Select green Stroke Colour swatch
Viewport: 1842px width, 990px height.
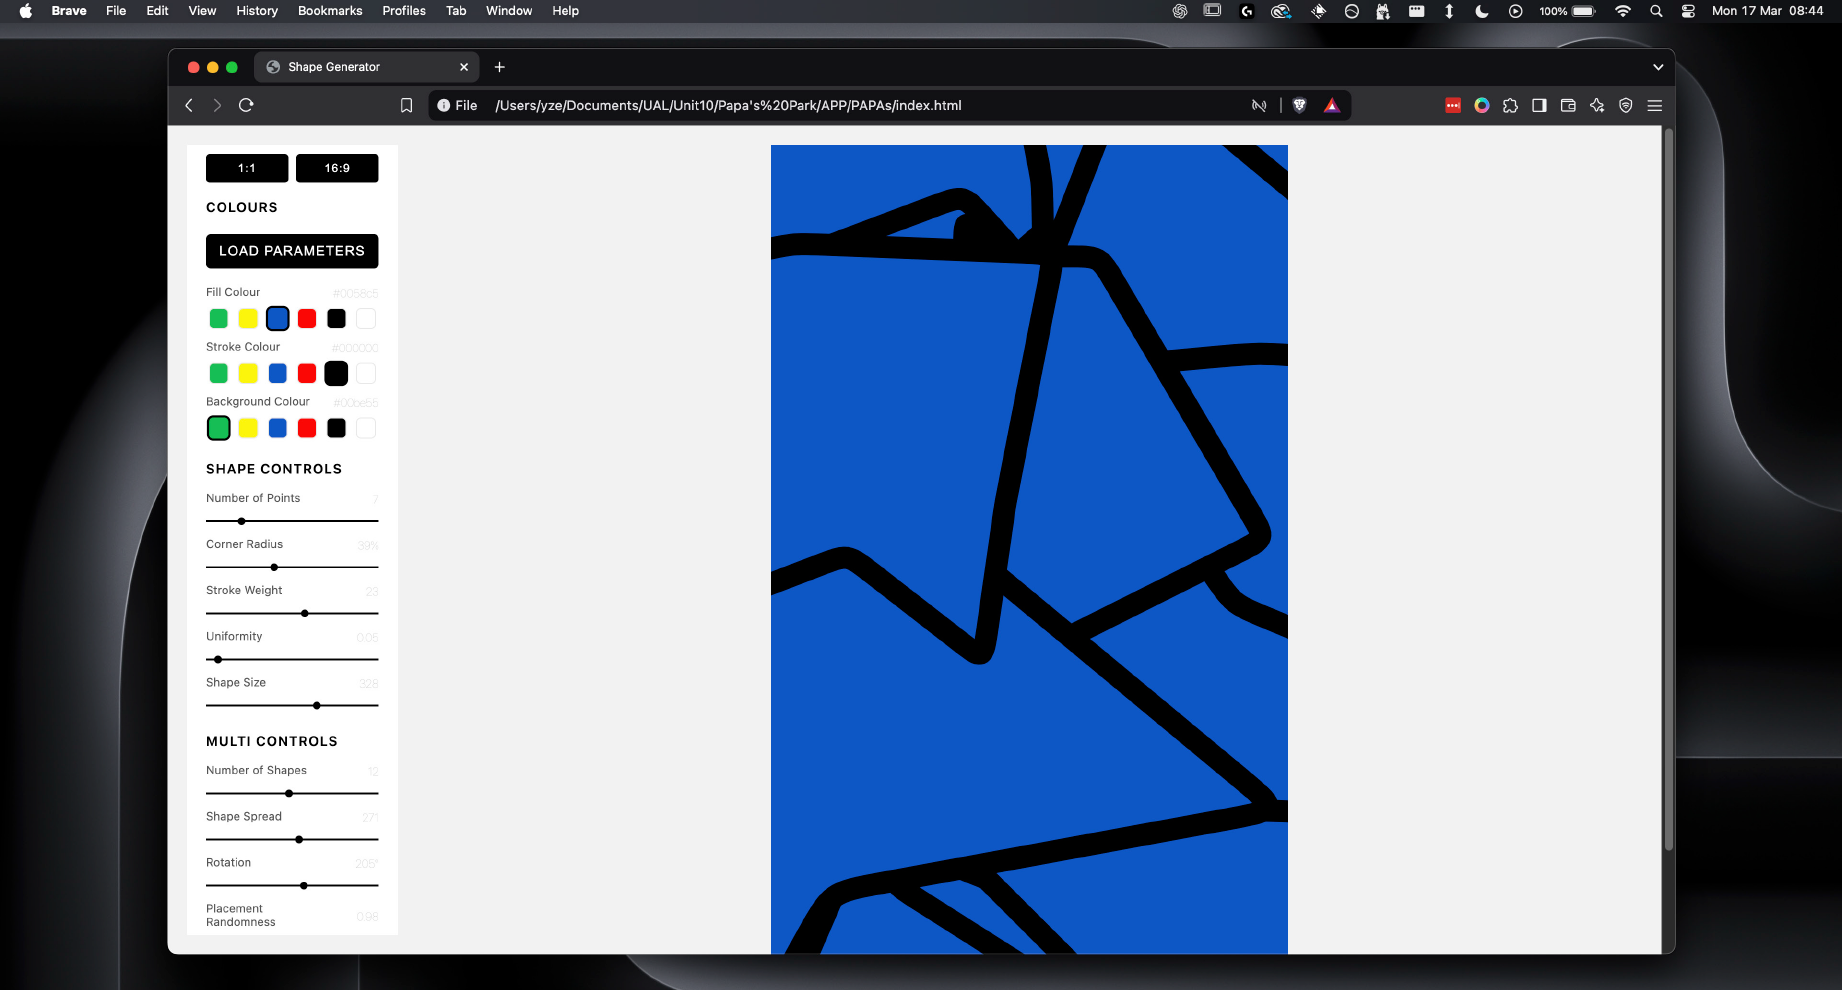tap(218, 373)
